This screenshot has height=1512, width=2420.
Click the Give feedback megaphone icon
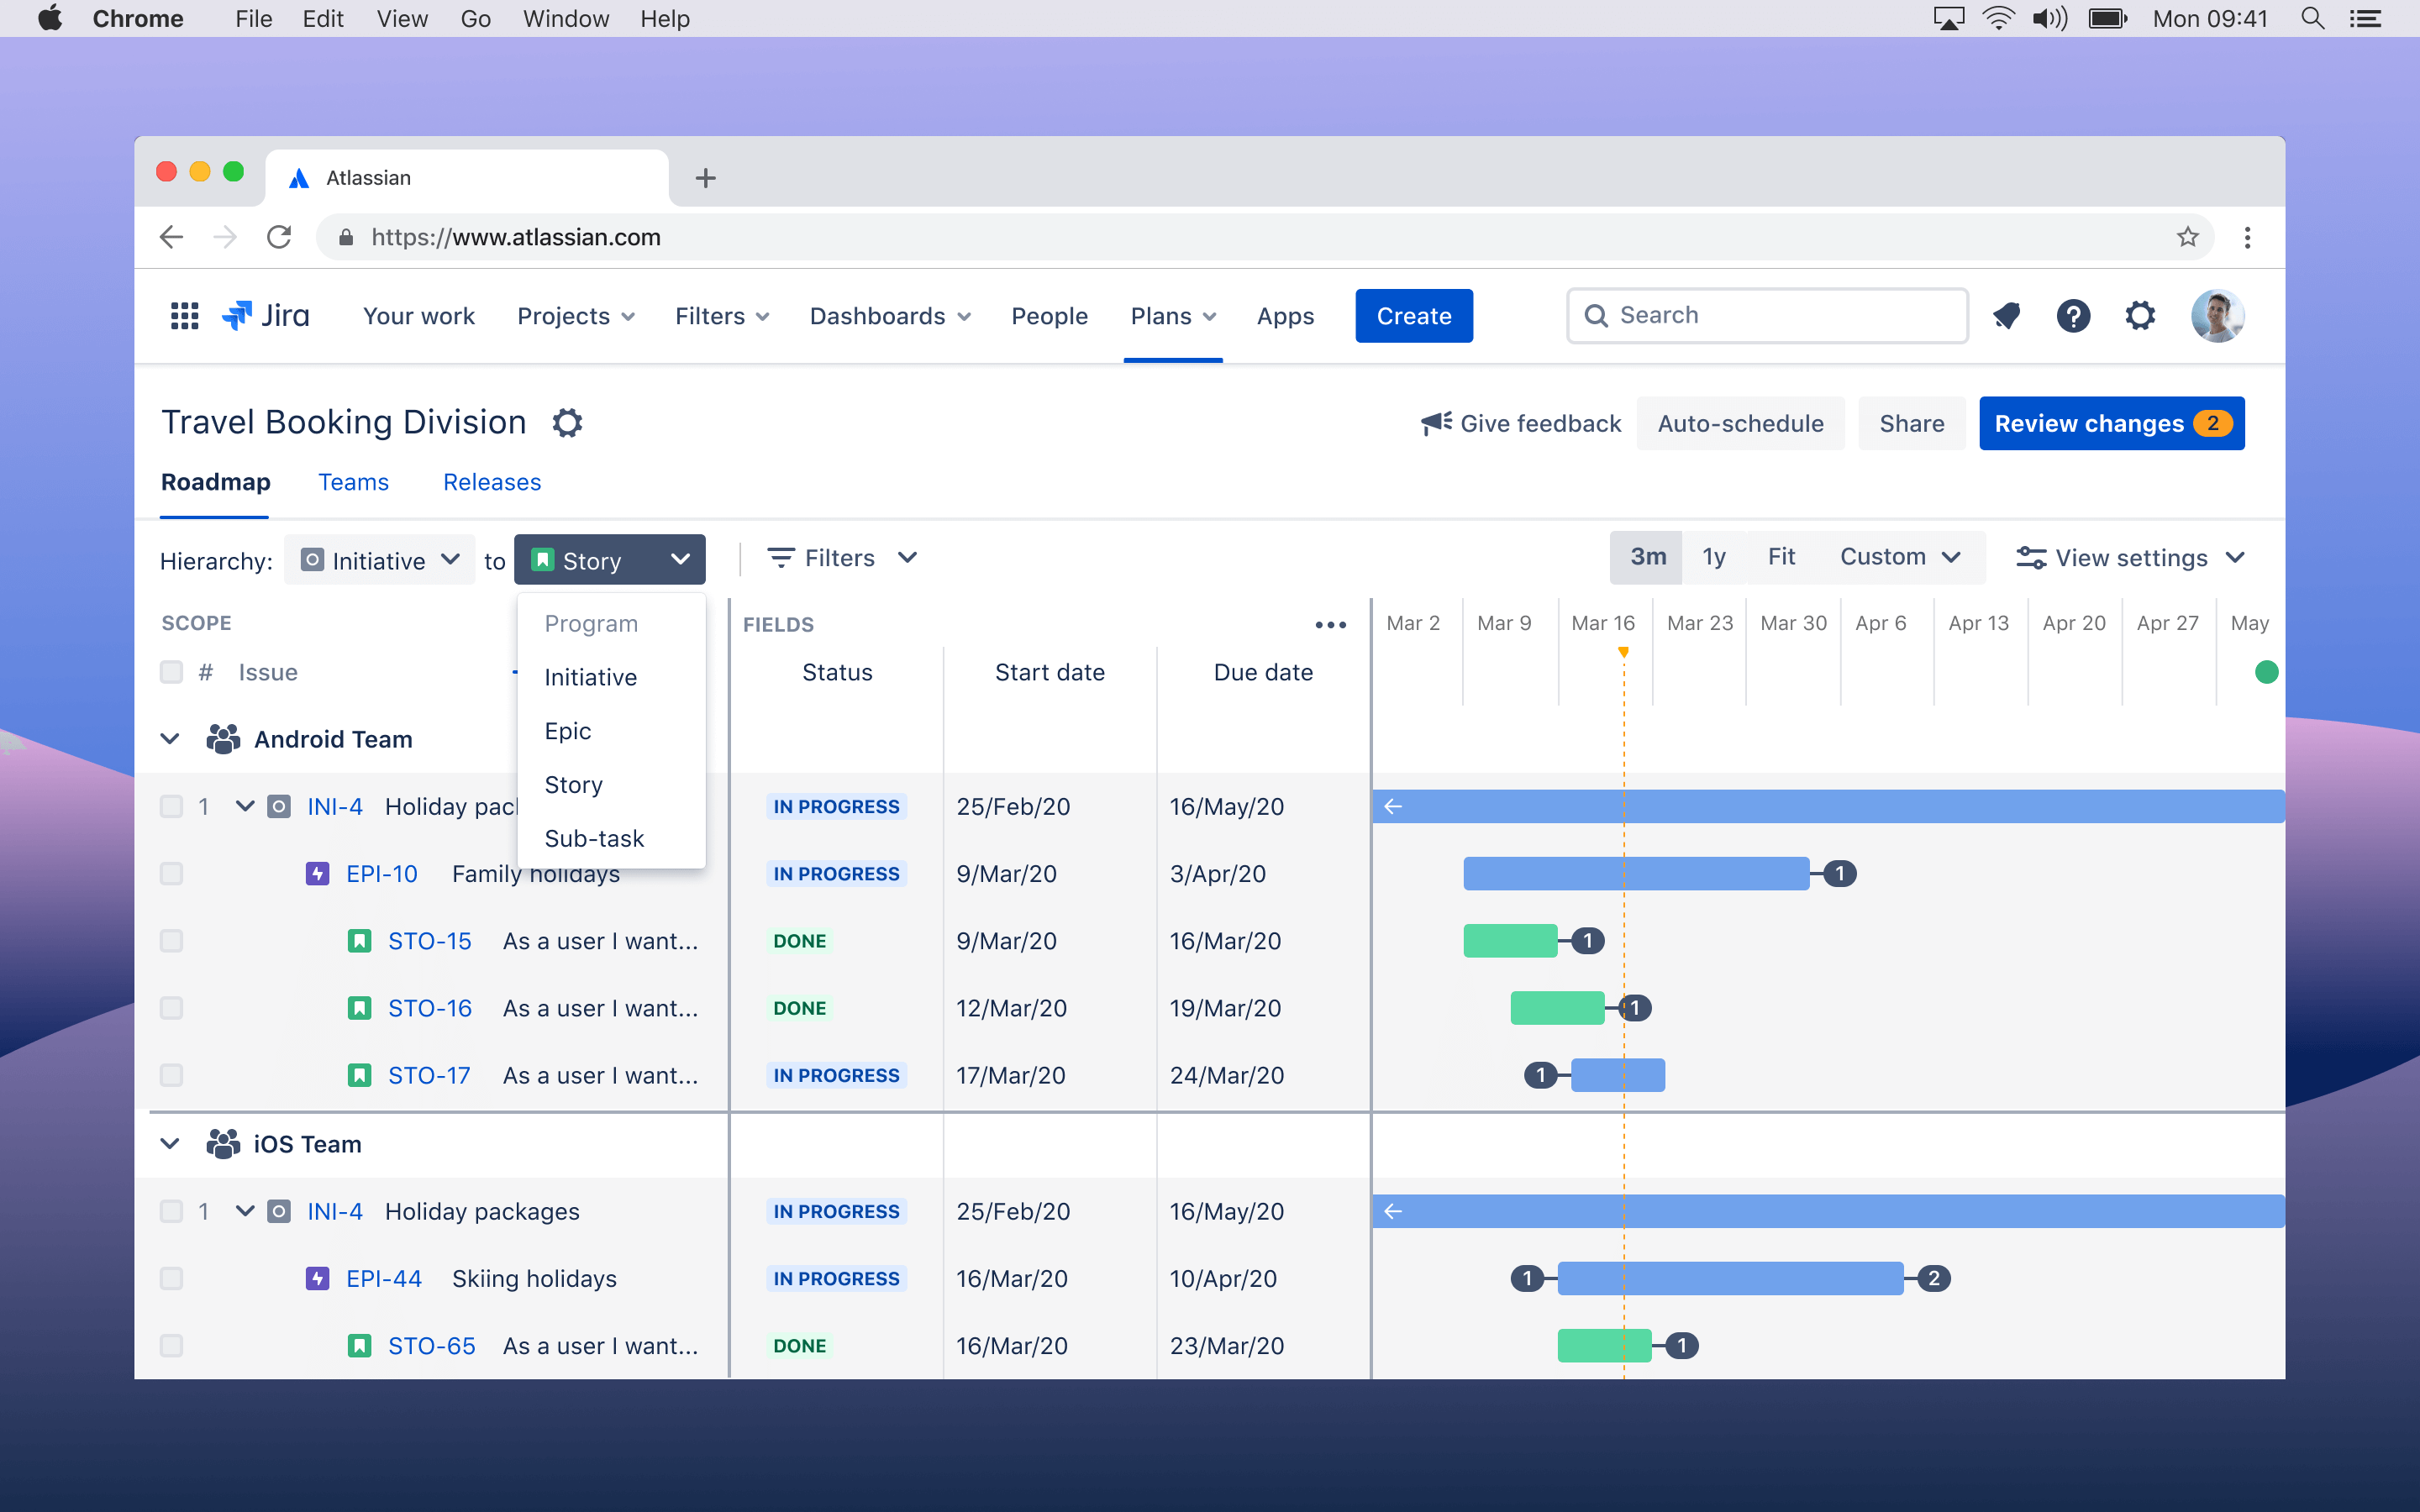(1434, 422)
